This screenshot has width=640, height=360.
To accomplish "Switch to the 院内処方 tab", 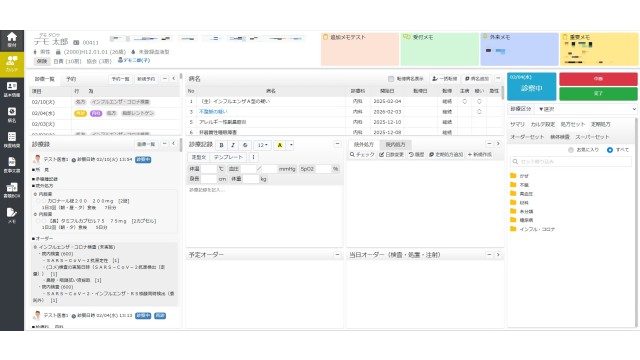I will point(396,144).
